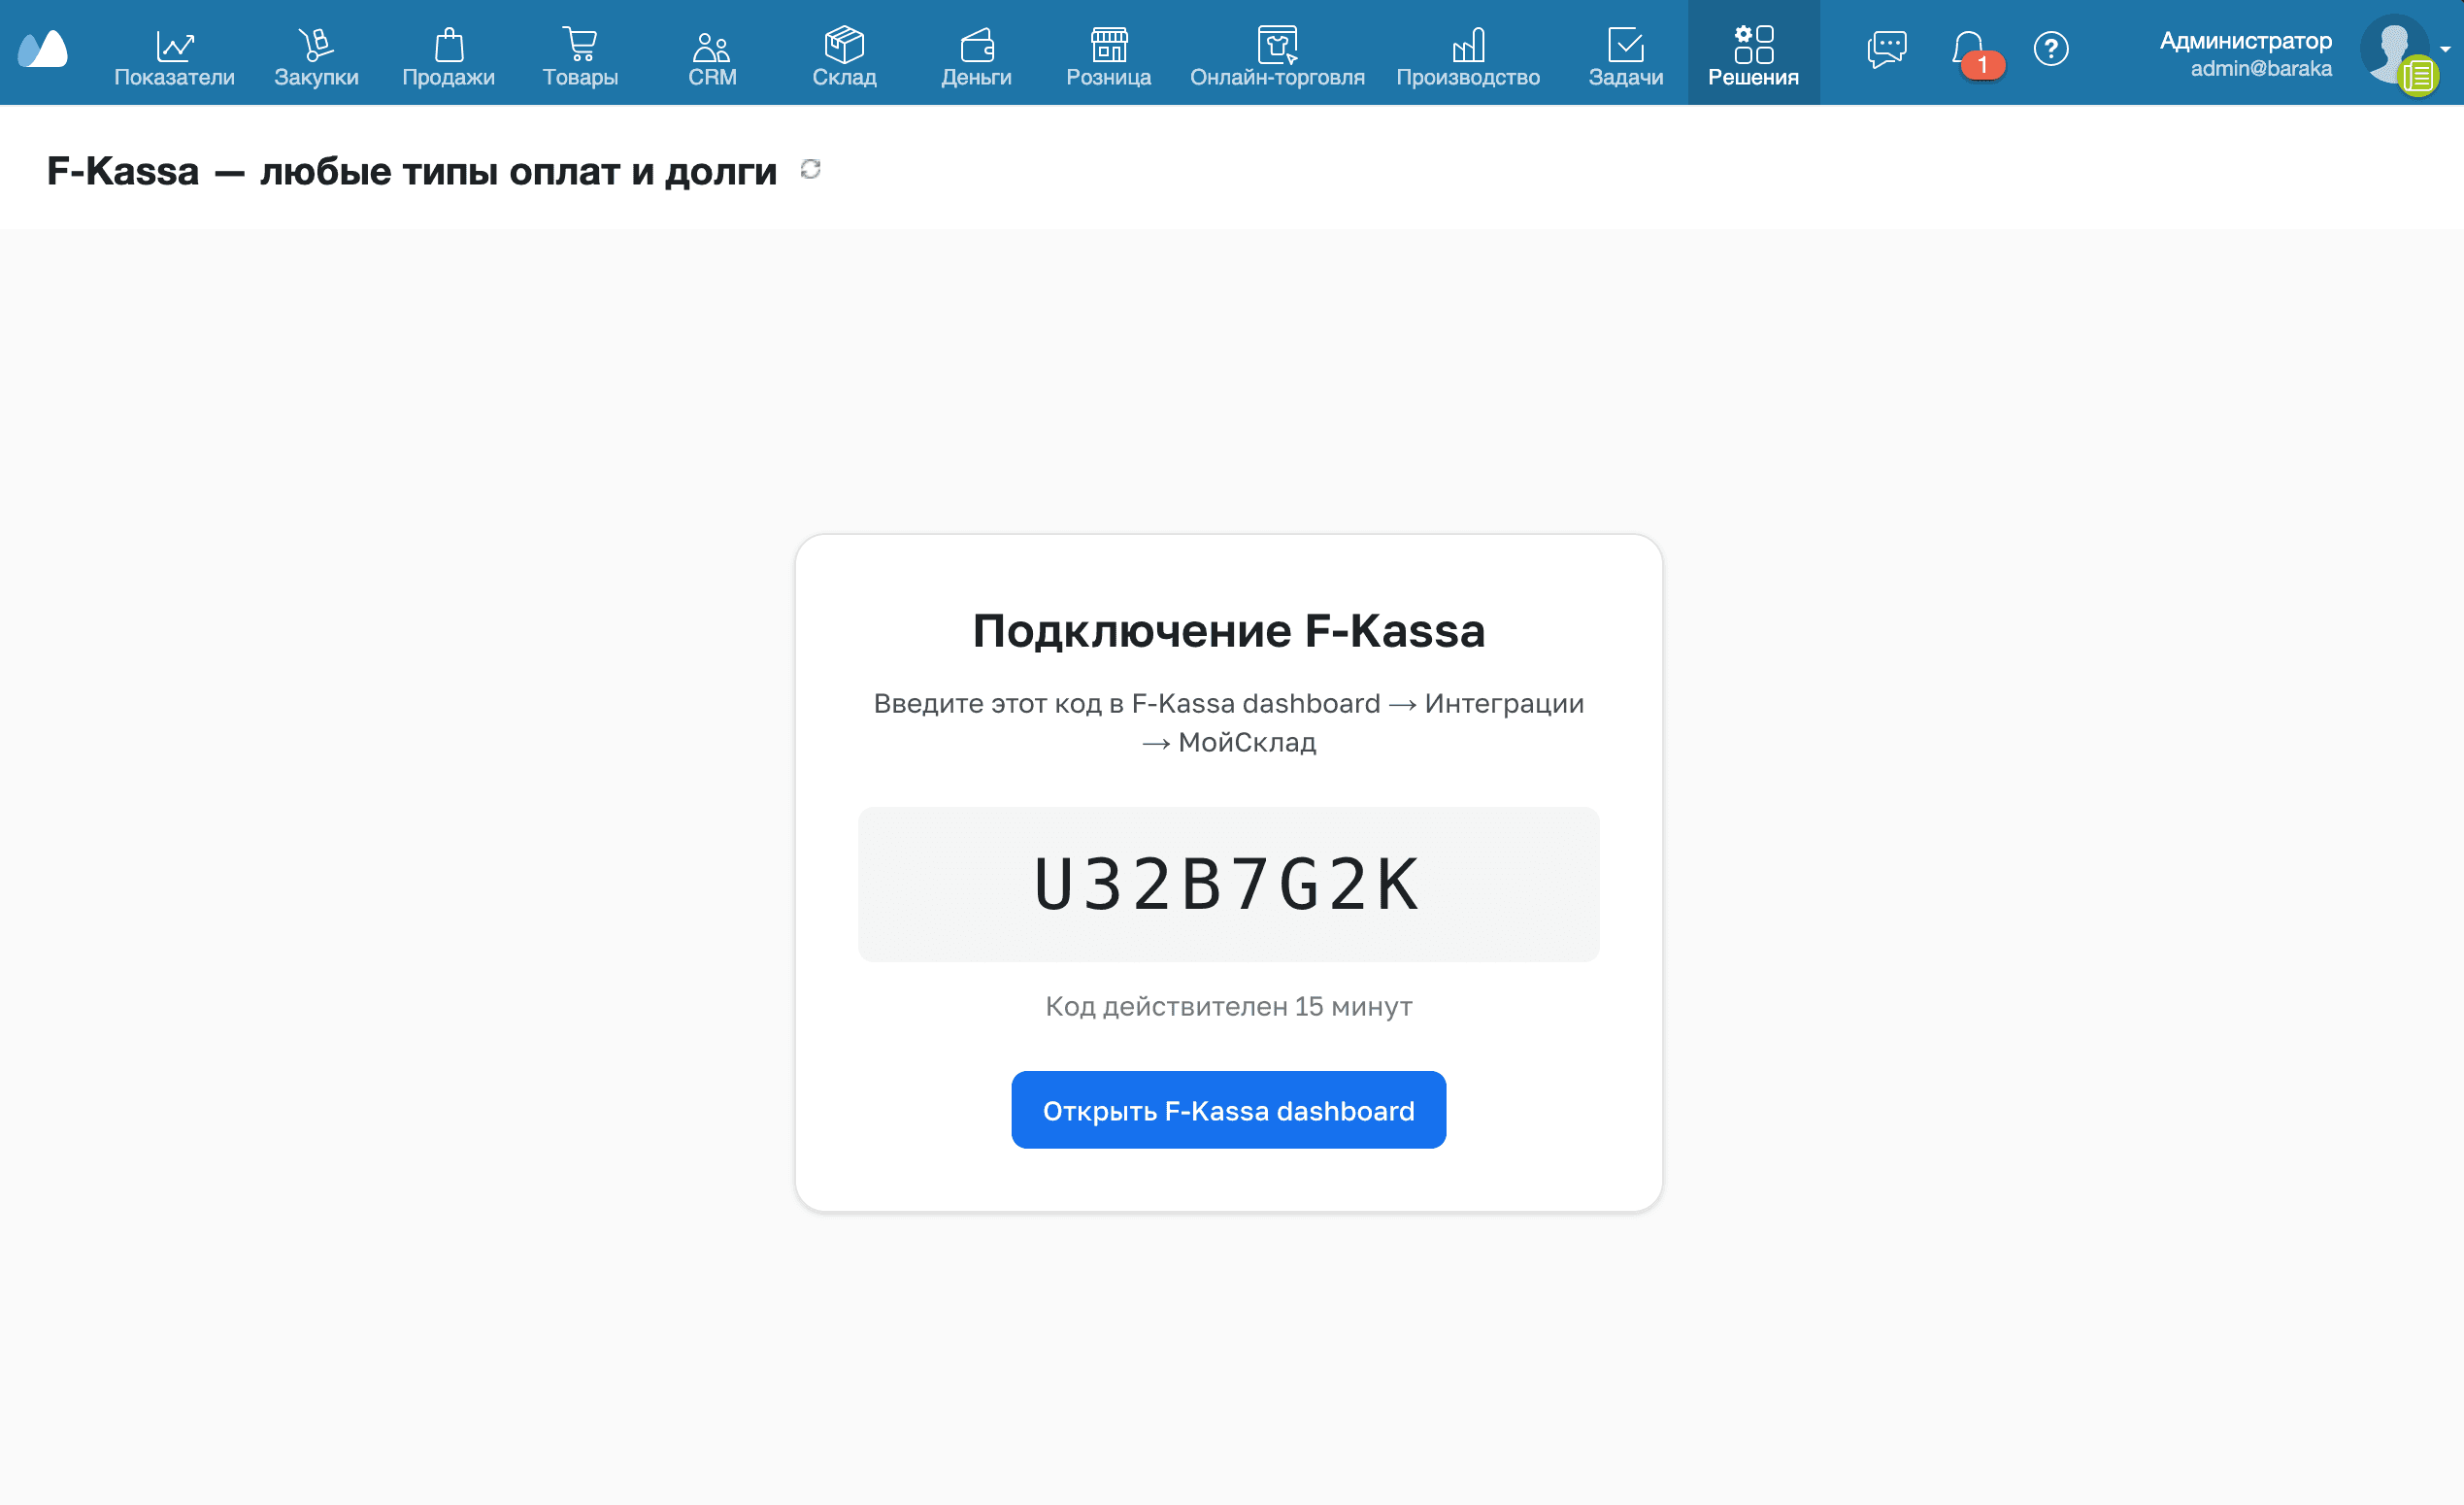Open the Производство section
2464x1505 pixels.
[x=1468, y=57]
